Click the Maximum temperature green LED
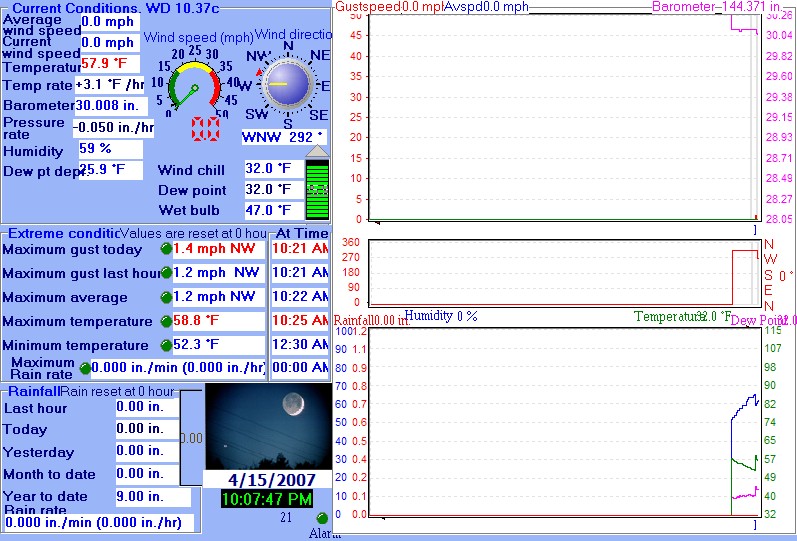The width and height of the screenshot is (797, 541). (166, 321)
